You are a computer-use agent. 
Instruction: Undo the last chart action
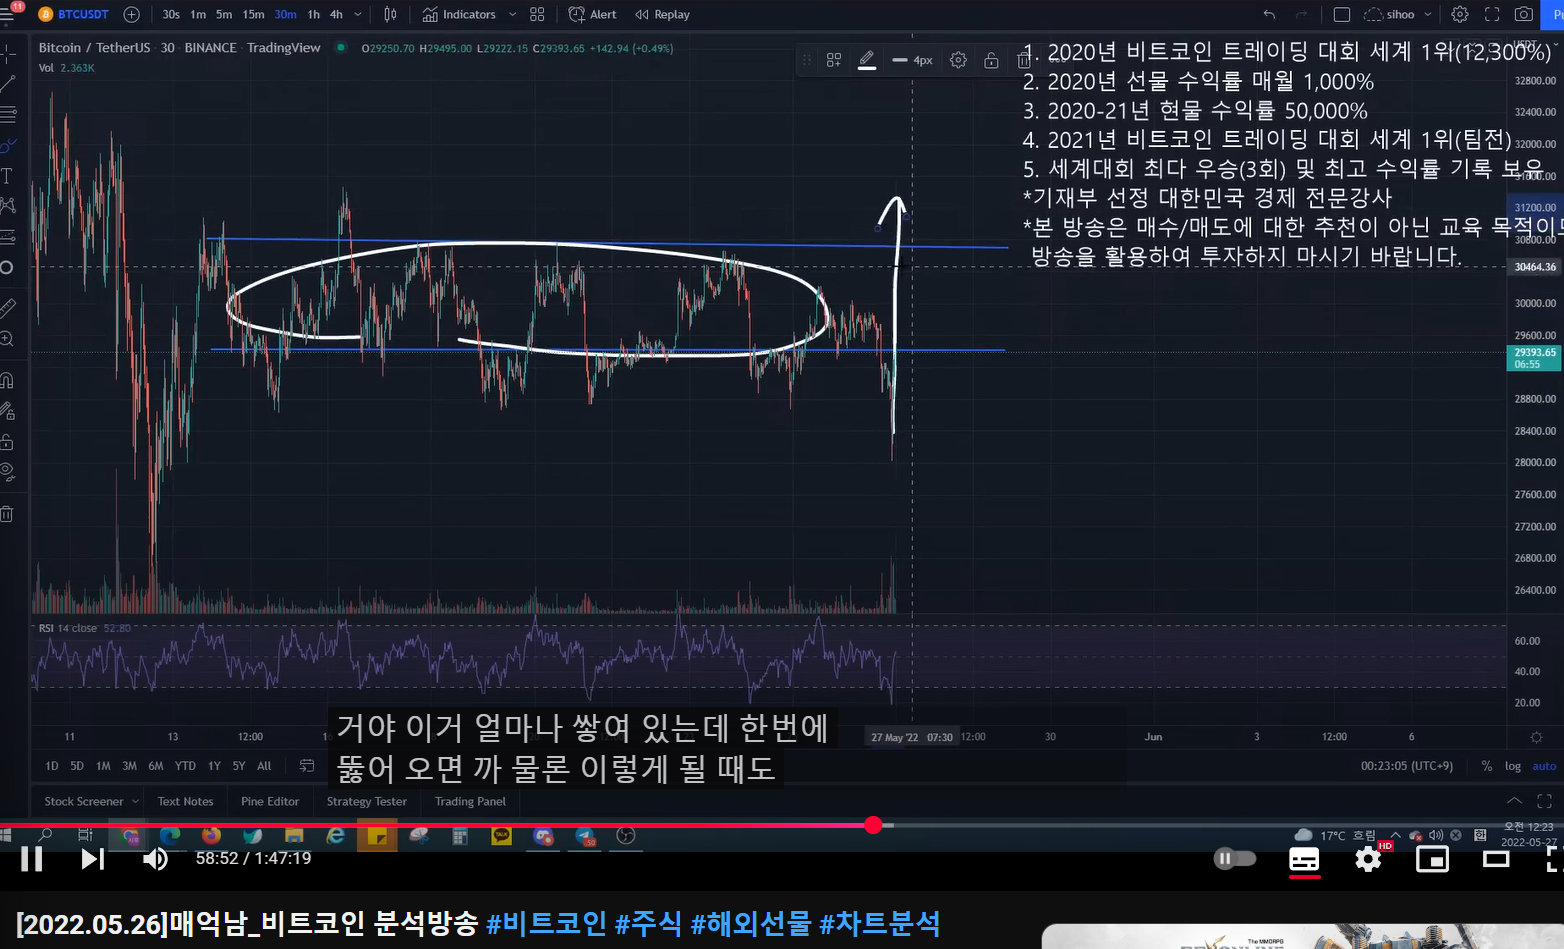click(x=1269, y=14)
